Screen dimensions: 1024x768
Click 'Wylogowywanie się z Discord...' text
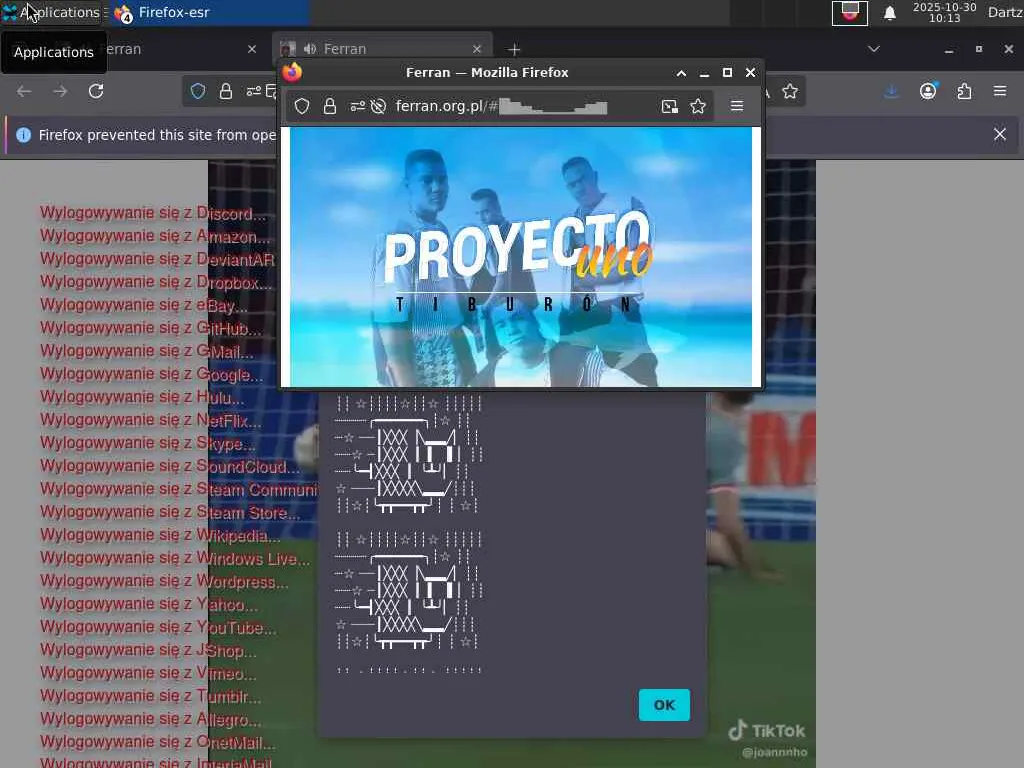point(153,214)
